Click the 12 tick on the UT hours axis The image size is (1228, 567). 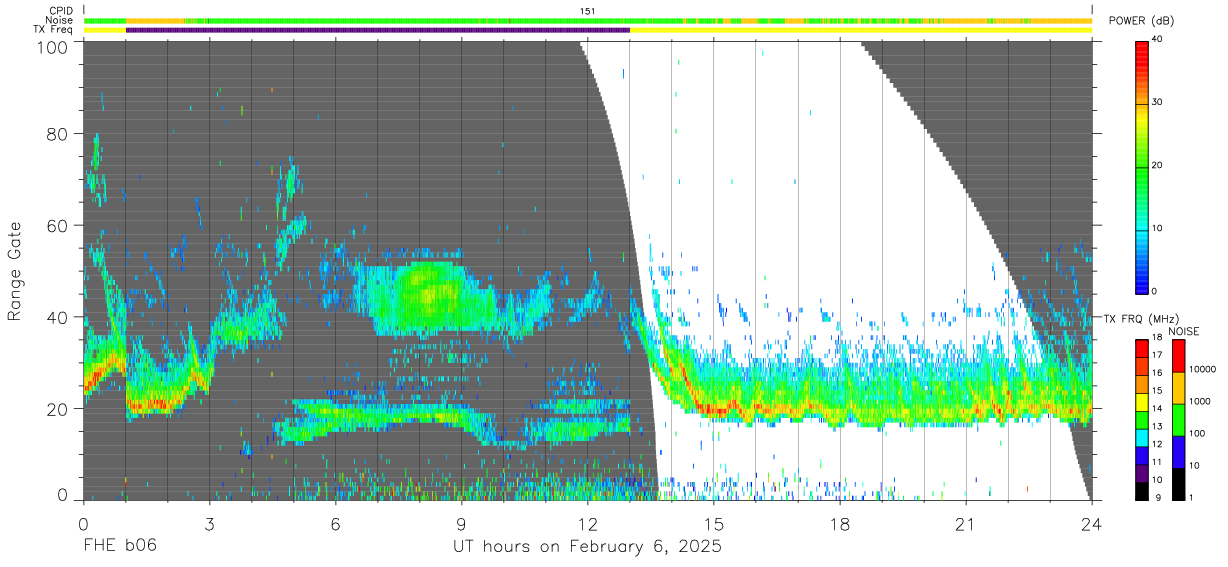(588, 524)
